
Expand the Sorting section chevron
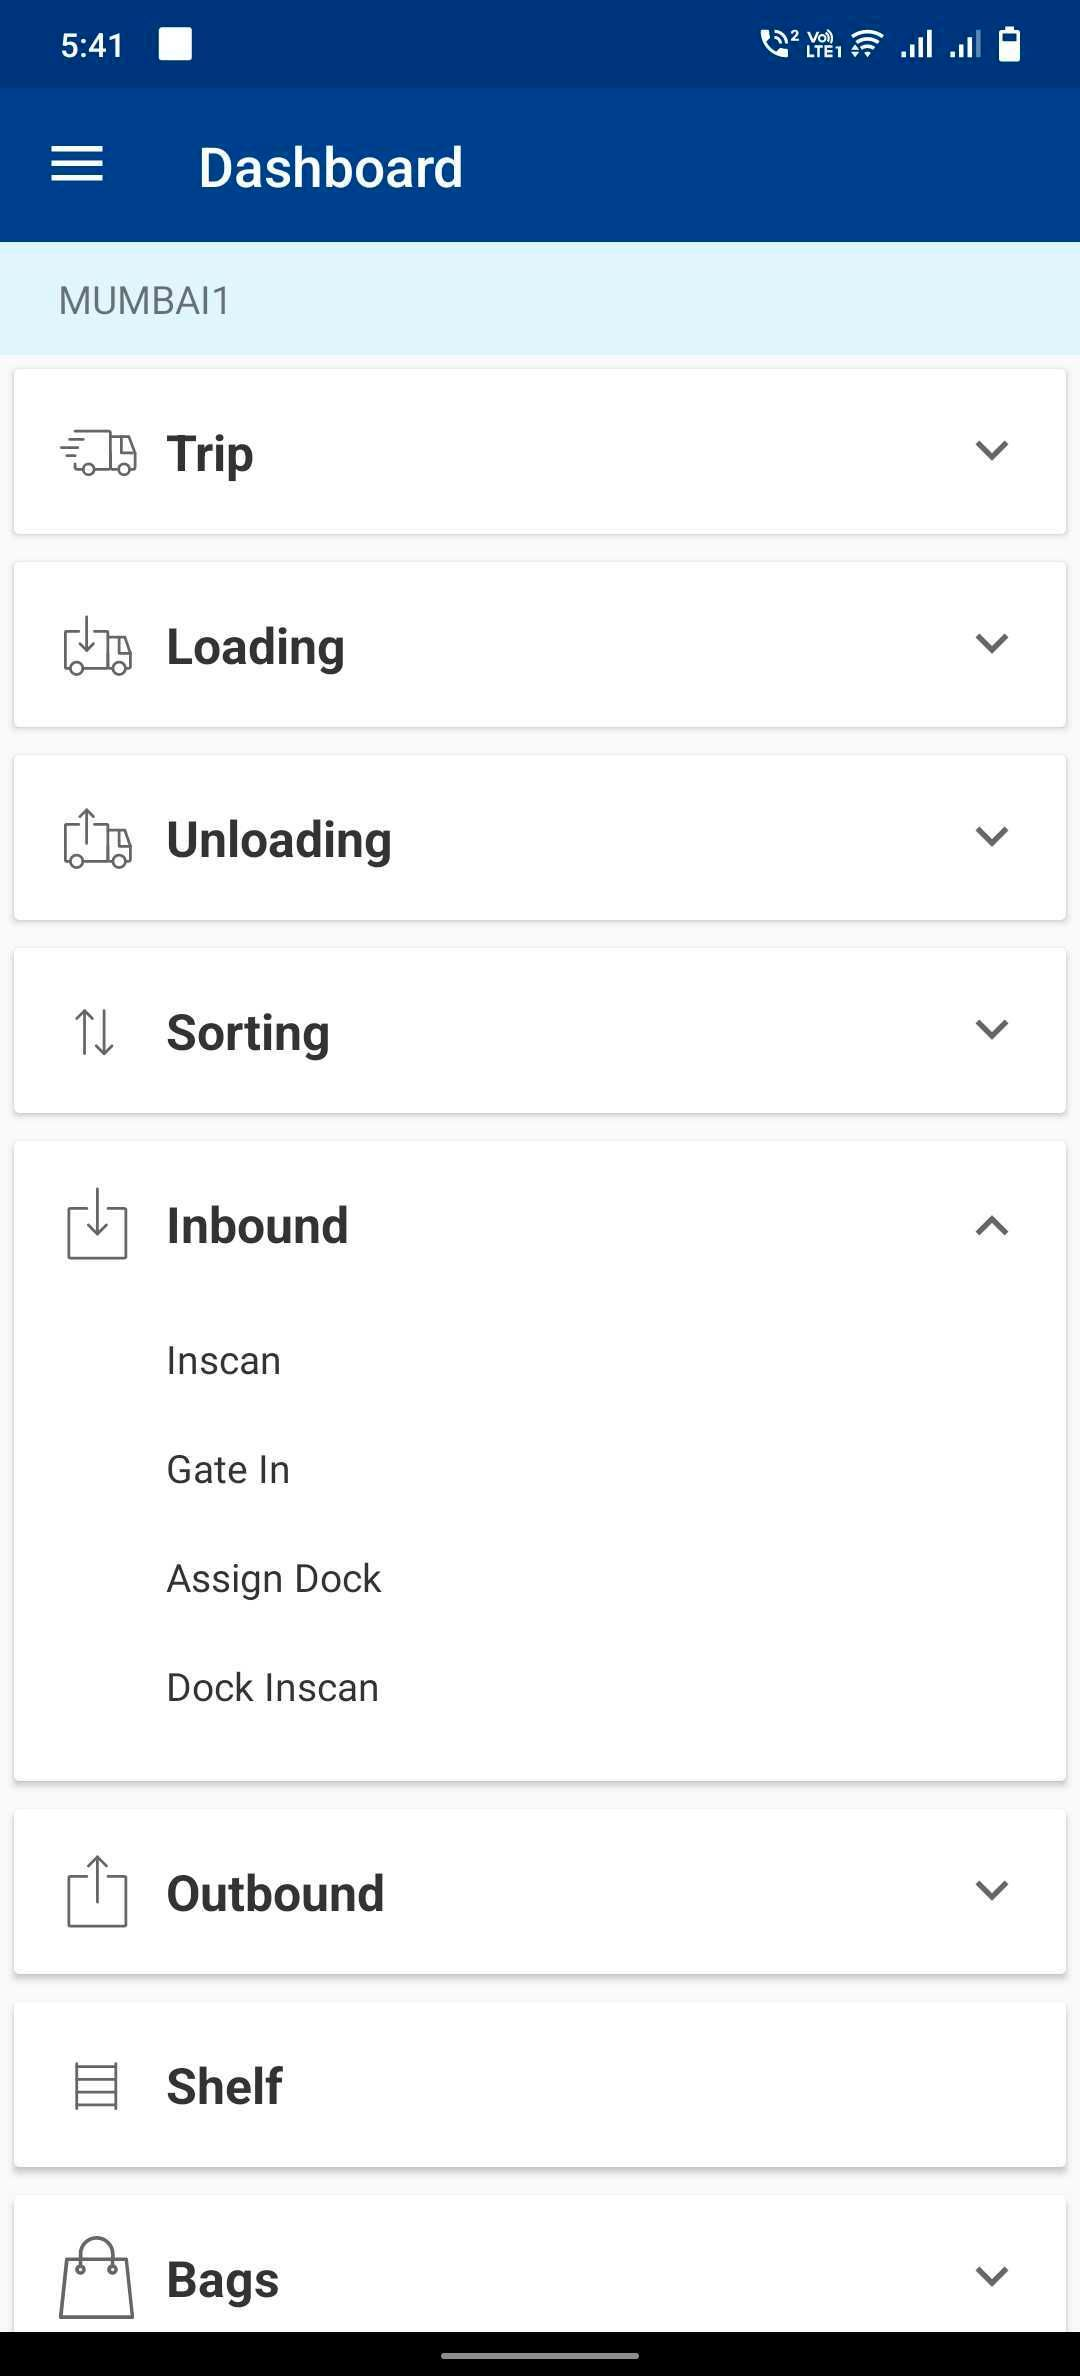tap(991, 1029)
